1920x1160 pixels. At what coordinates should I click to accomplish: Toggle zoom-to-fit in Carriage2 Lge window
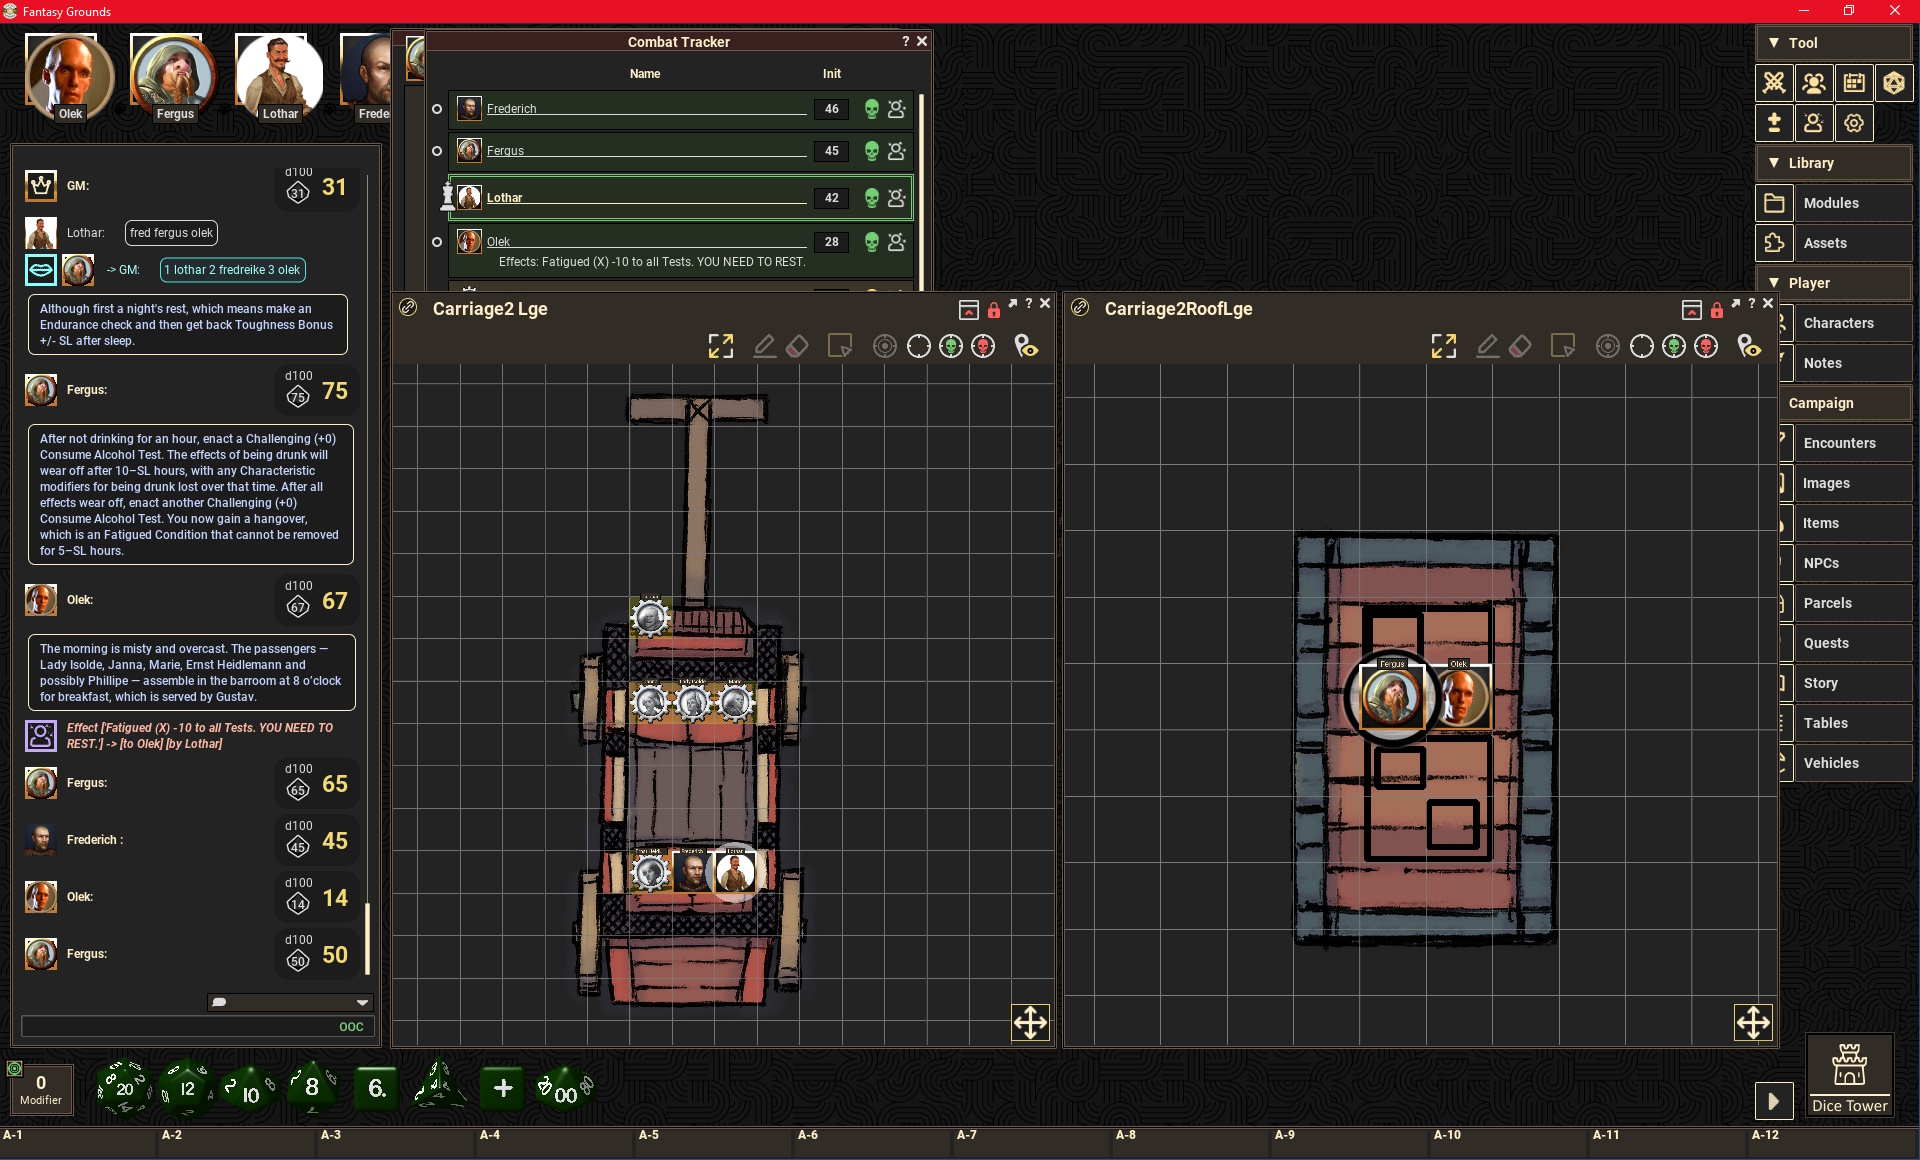tap(721, 346)
